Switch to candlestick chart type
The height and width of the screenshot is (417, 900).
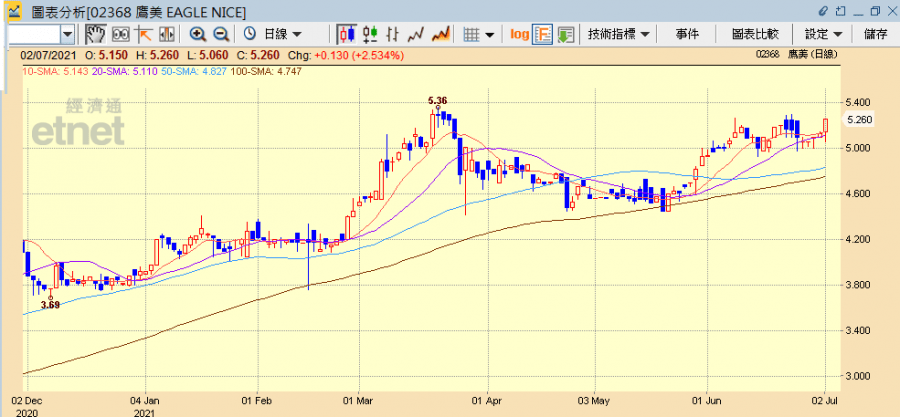coord(345,34)
